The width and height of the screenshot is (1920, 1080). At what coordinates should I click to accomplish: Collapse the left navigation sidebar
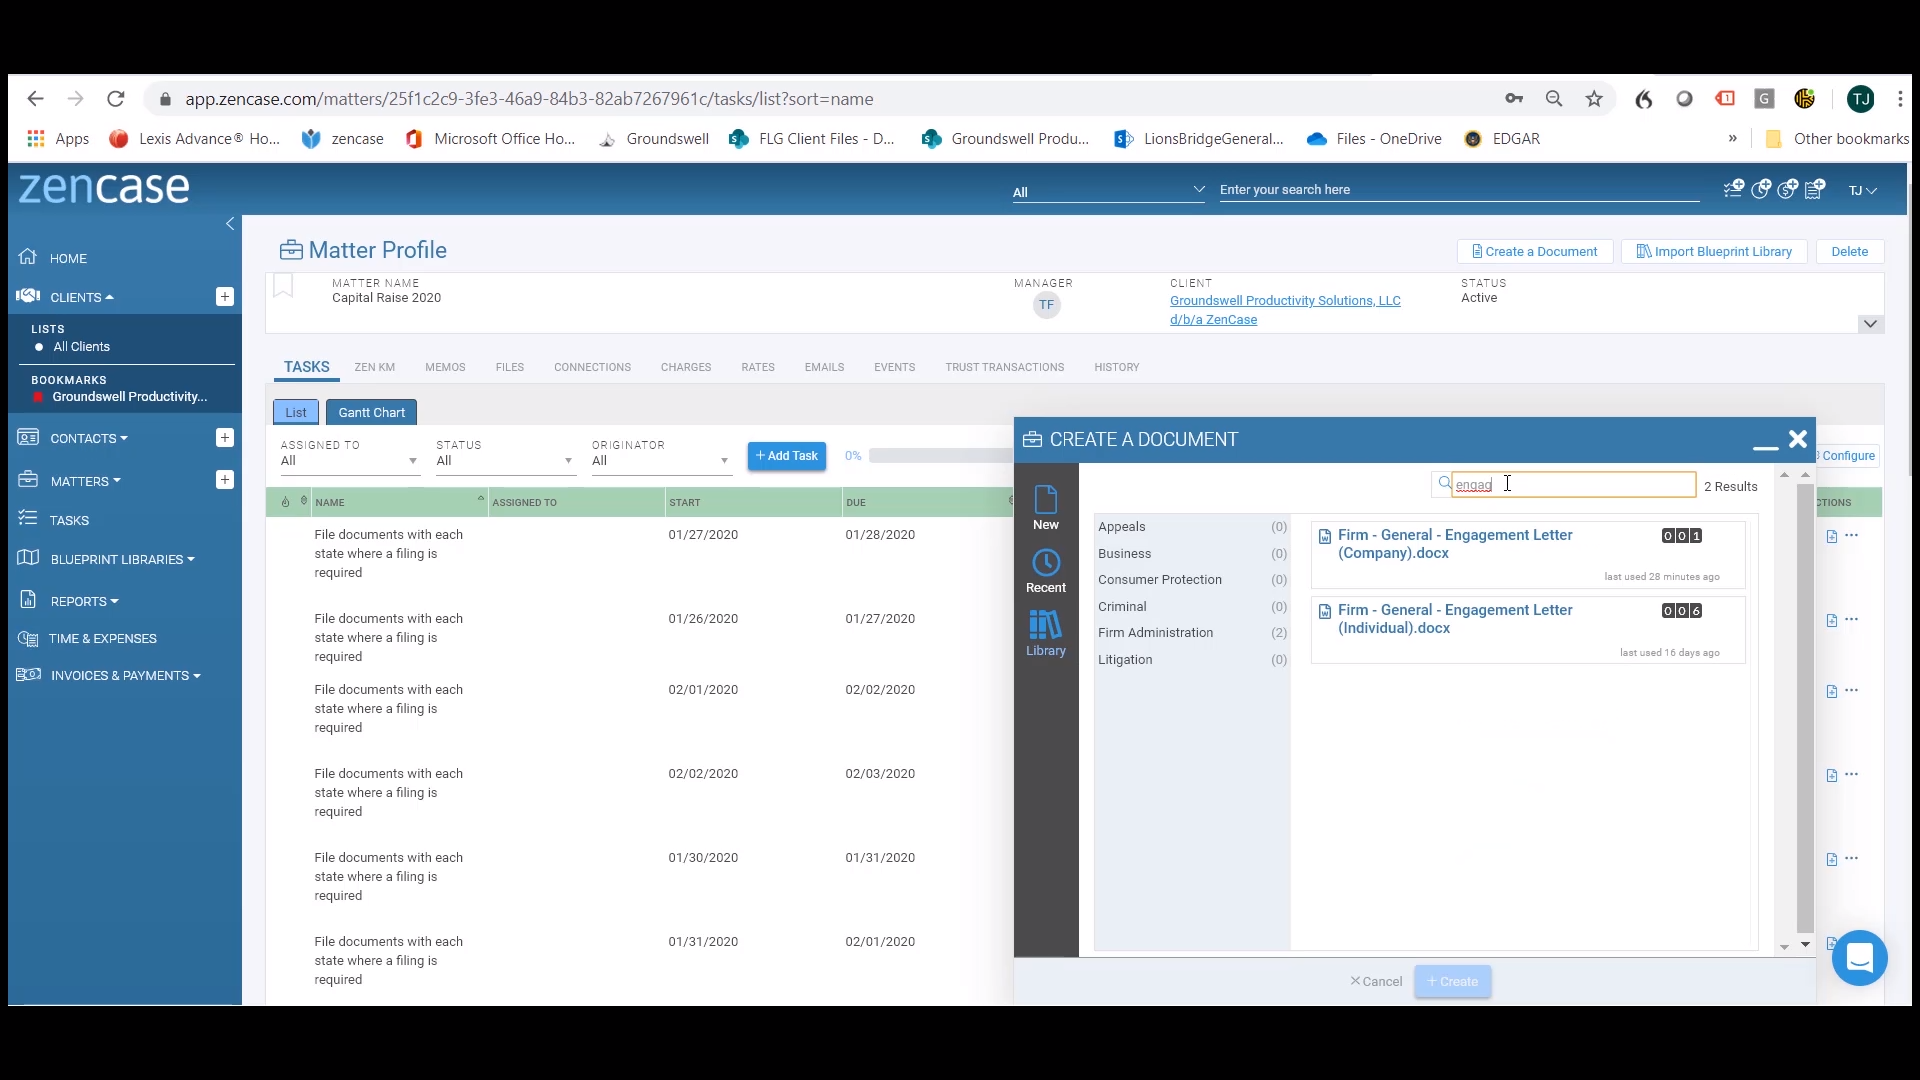229,223
